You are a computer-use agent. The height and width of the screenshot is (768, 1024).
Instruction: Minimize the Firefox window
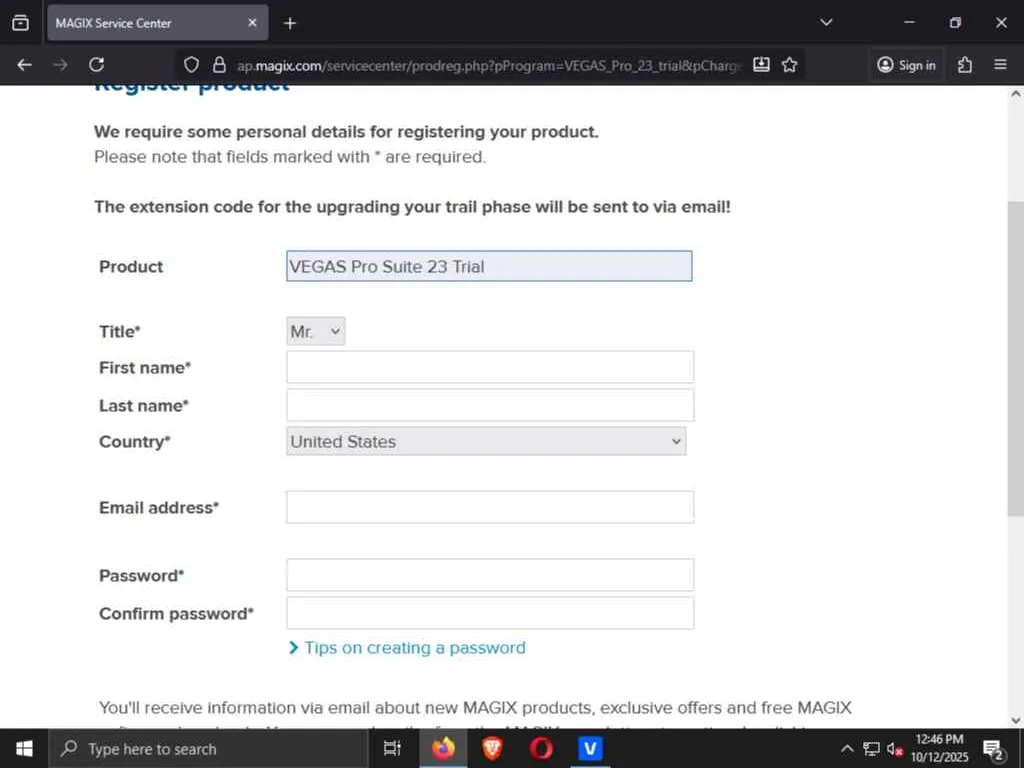pyautogui.click(x=909, y=22)
